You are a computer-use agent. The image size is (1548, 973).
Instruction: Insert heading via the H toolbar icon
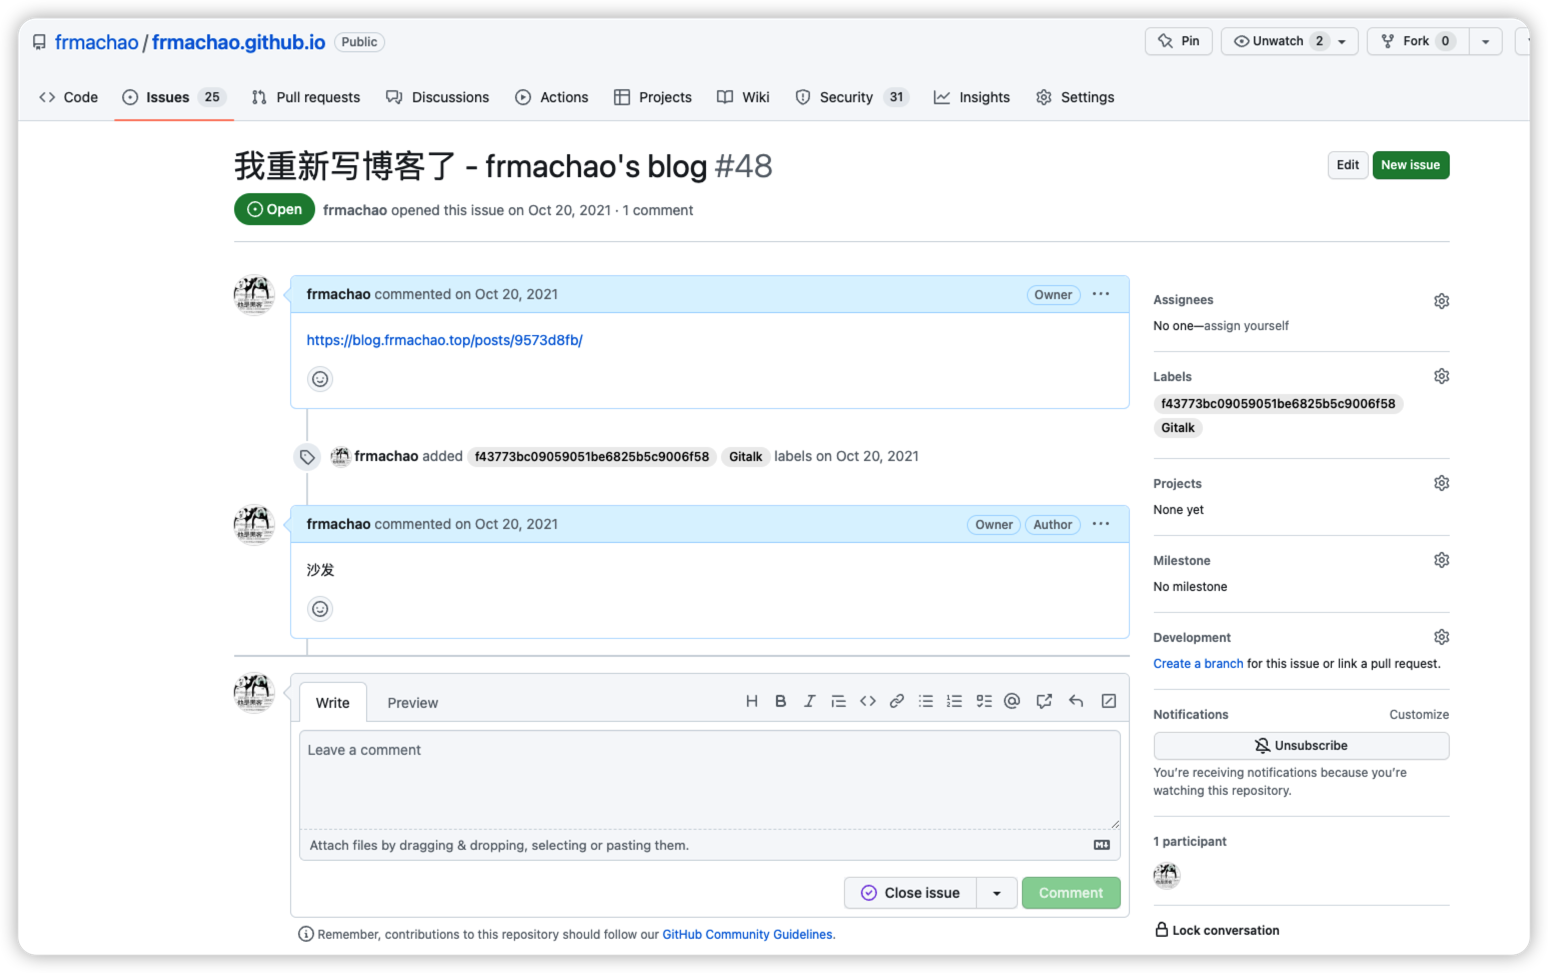tap(751, 701)
